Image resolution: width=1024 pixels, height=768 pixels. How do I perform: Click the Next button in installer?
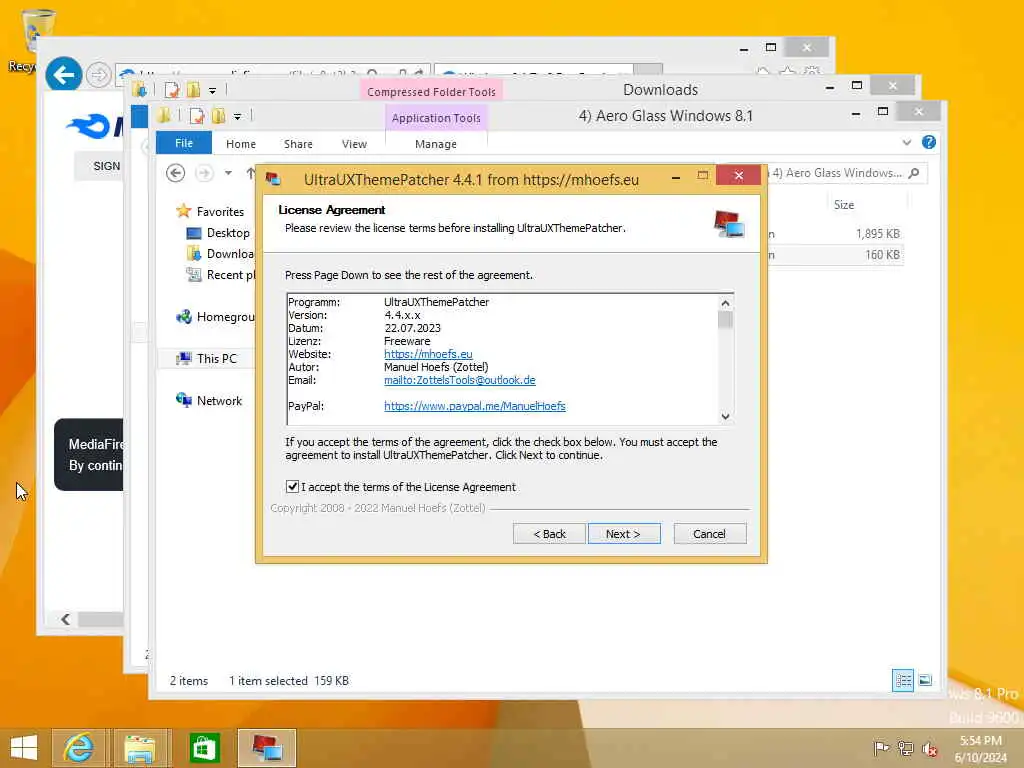(x=624, y=534)
